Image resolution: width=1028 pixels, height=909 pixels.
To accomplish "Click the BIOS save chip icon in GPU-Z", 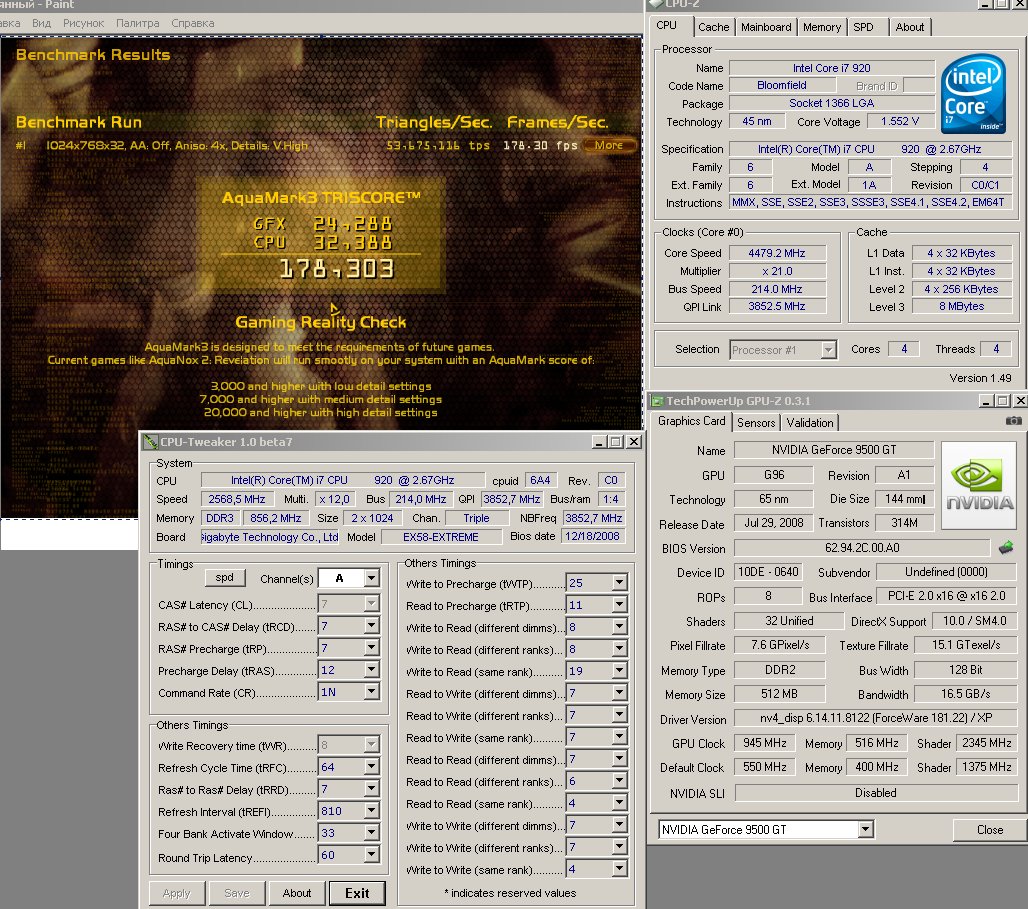I will 1006,547.
